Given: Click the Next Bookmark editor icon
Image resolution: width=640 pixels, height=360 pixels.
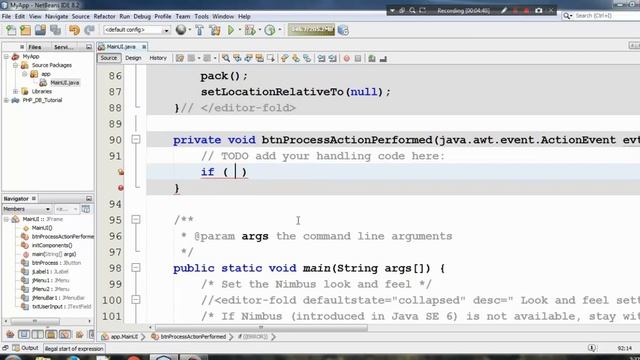Looking at the screenshot, I should point(296,58).
